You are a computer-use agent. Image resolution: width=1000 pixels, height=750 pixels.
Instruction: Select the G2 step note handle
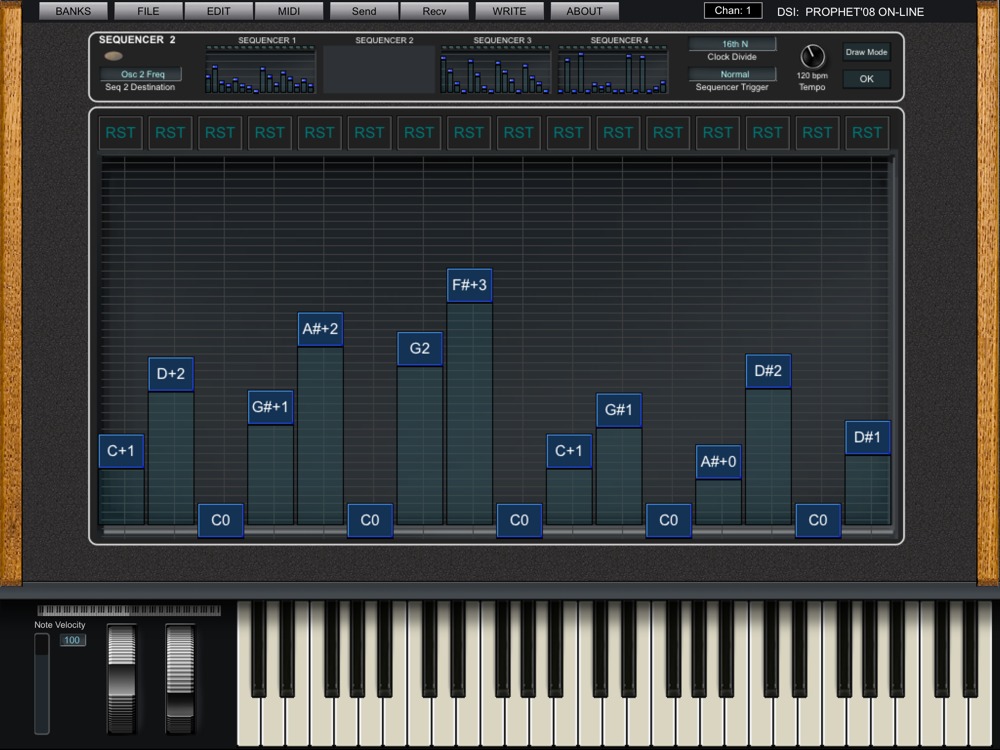(x=419, y=349)
